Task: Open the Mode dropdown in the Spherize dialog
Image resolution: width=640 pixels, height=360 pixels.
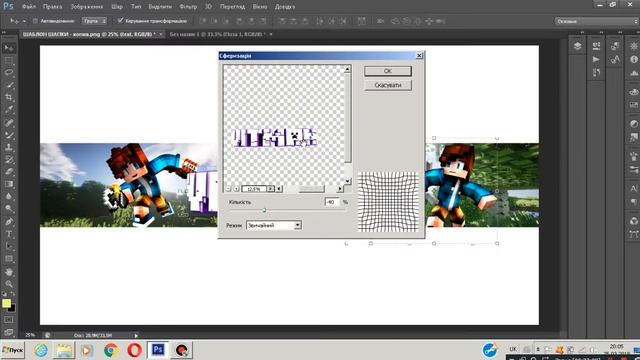Action: point(274,225)
